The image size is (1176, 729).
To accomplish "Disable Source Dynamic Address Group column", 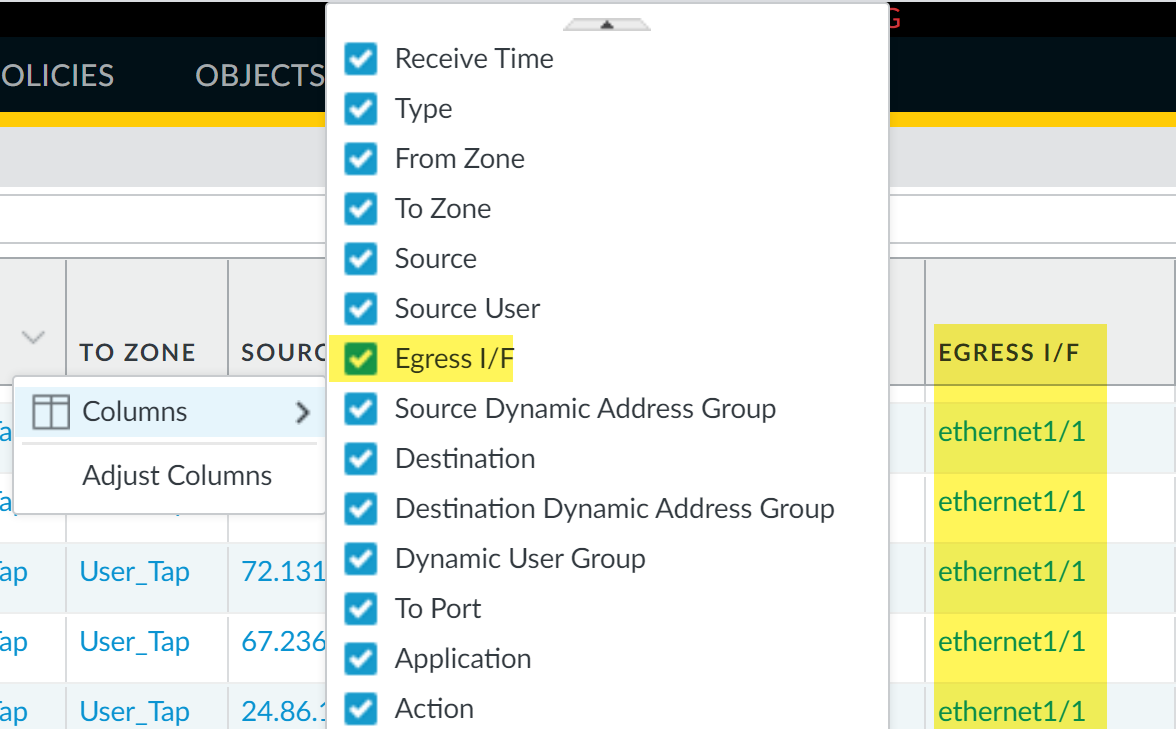I will pos(360,408).
